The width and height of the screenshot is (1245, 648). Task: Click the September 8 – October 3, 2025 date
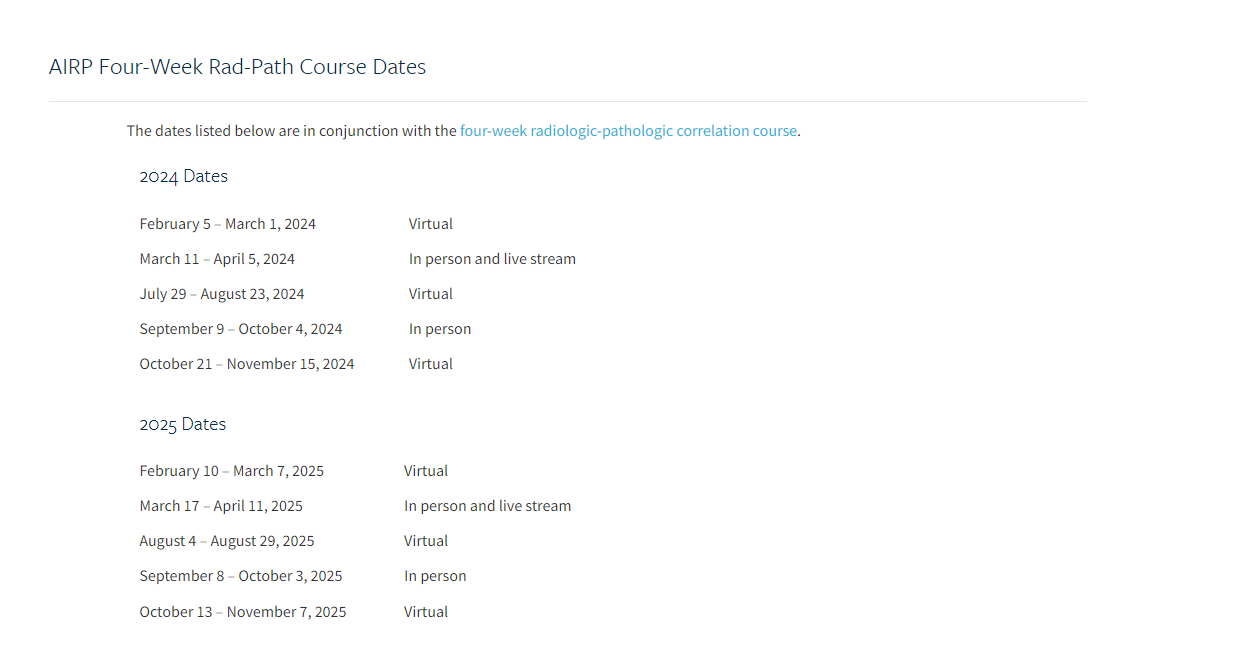click(241, 576)
